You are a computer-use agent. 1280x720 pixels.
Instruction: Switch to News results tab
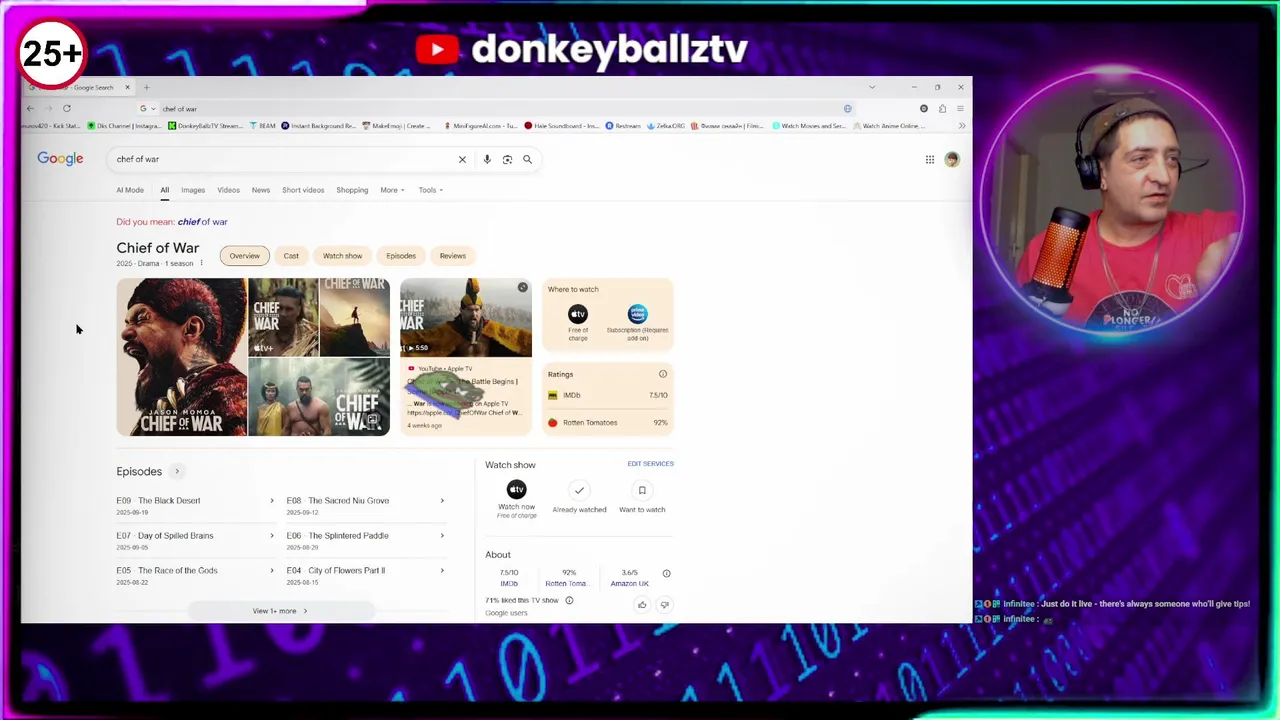click(x=261, y=190)
